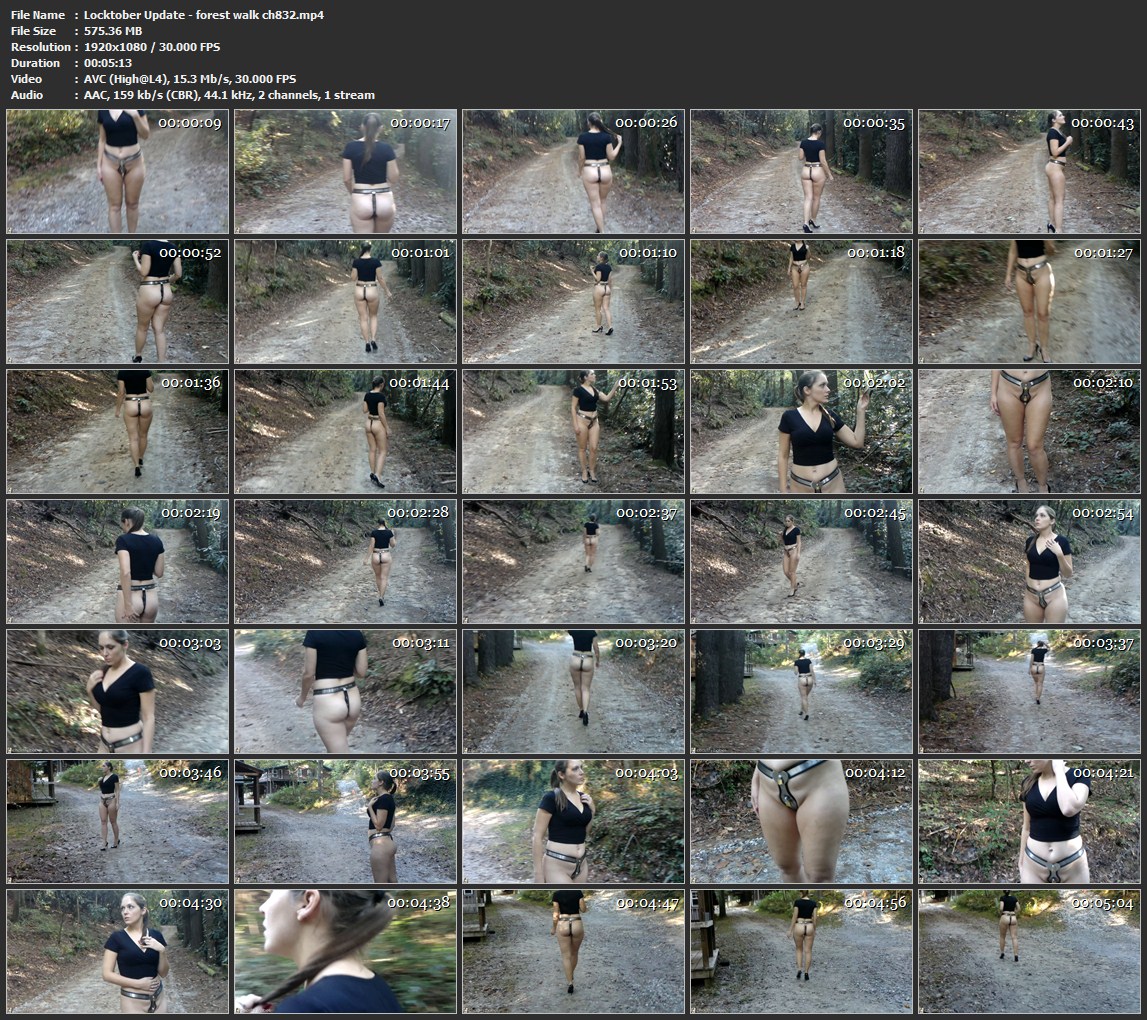Click the frame at 00:02:10
Screen dimensions: 1147x1020
1030,432
